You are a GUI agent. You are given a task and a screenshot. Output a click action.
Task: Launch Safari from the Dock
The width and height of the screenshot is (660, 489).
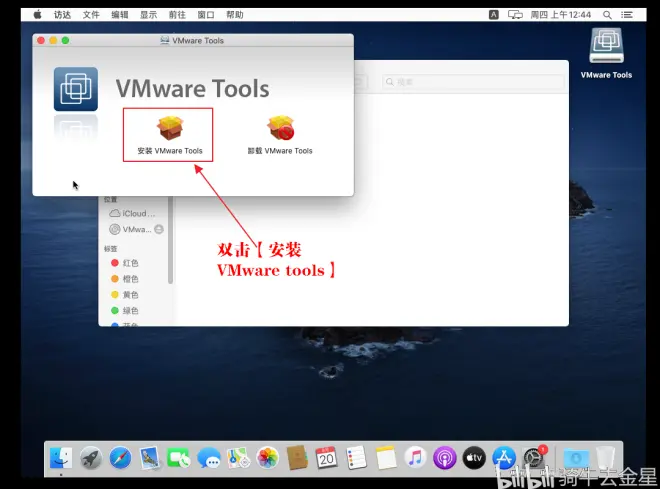tap(120, 458)
